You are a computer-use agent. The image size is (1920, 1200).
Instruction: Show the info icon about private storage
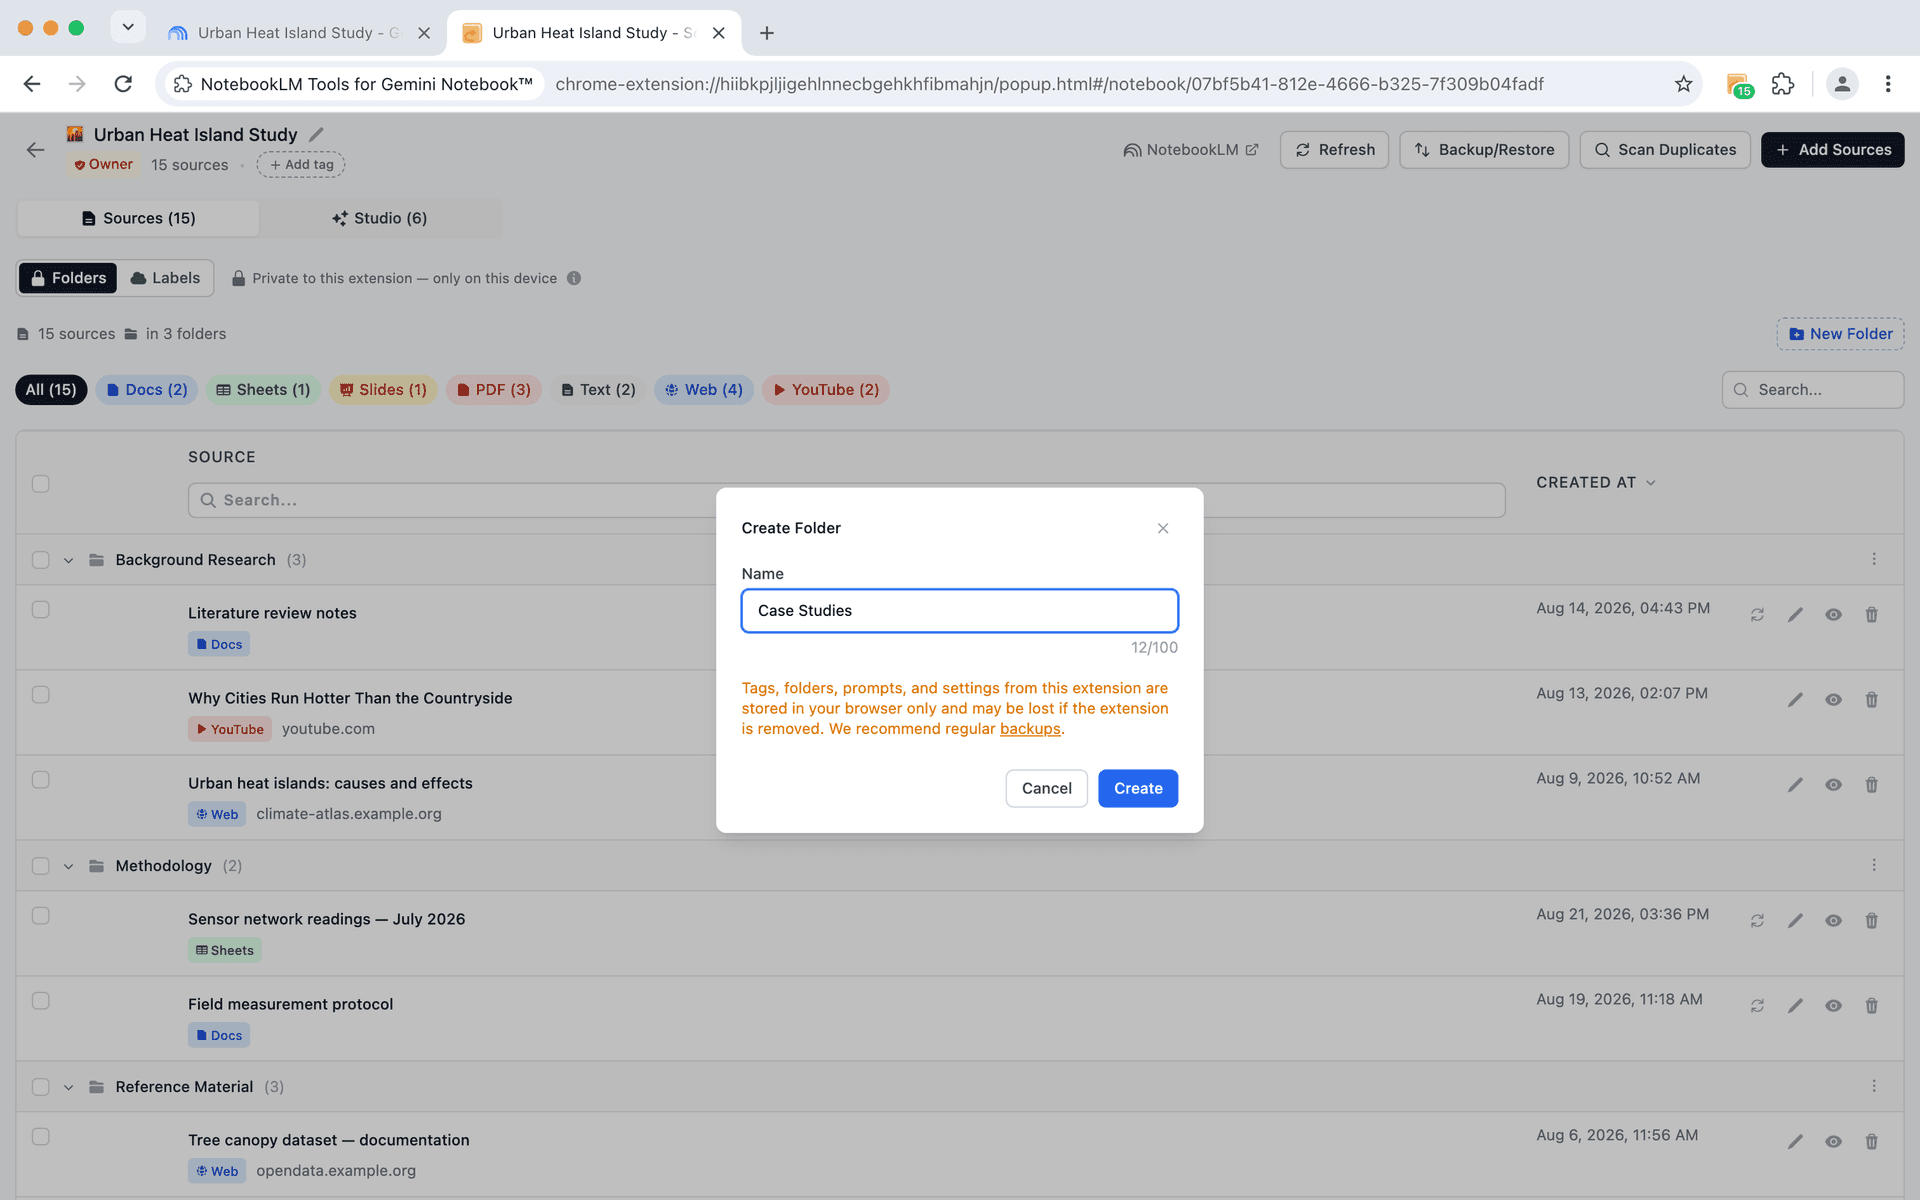(x=574, y=278)
